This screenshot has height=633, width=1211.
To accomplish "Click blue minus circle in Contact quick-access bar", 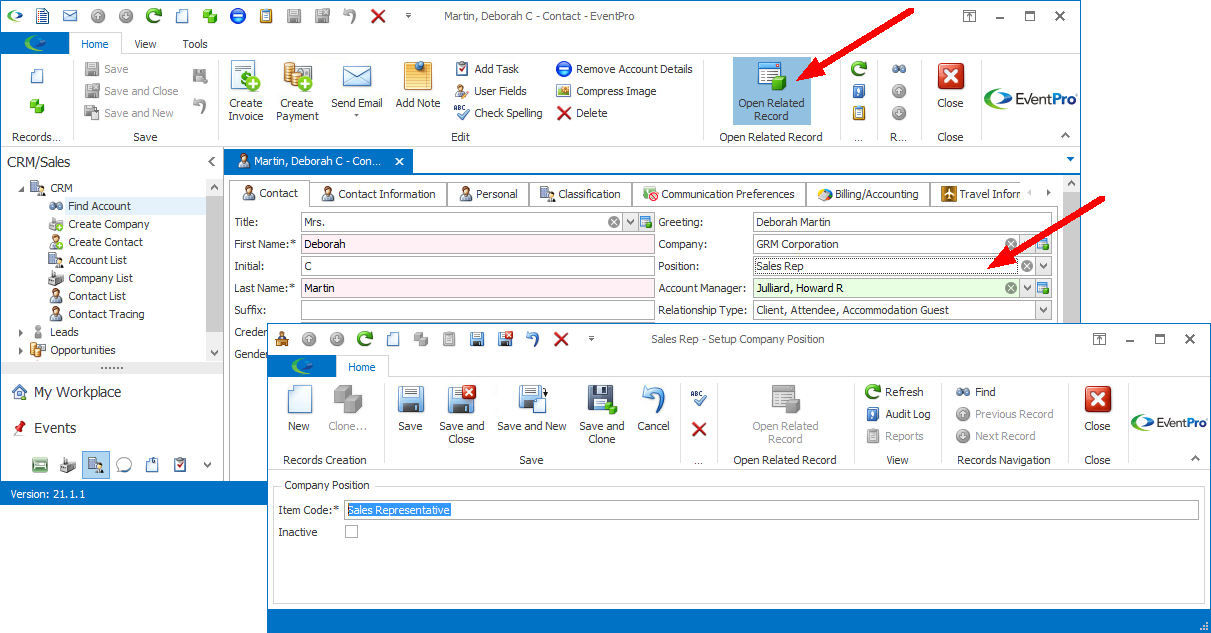I will pos(238,16).
